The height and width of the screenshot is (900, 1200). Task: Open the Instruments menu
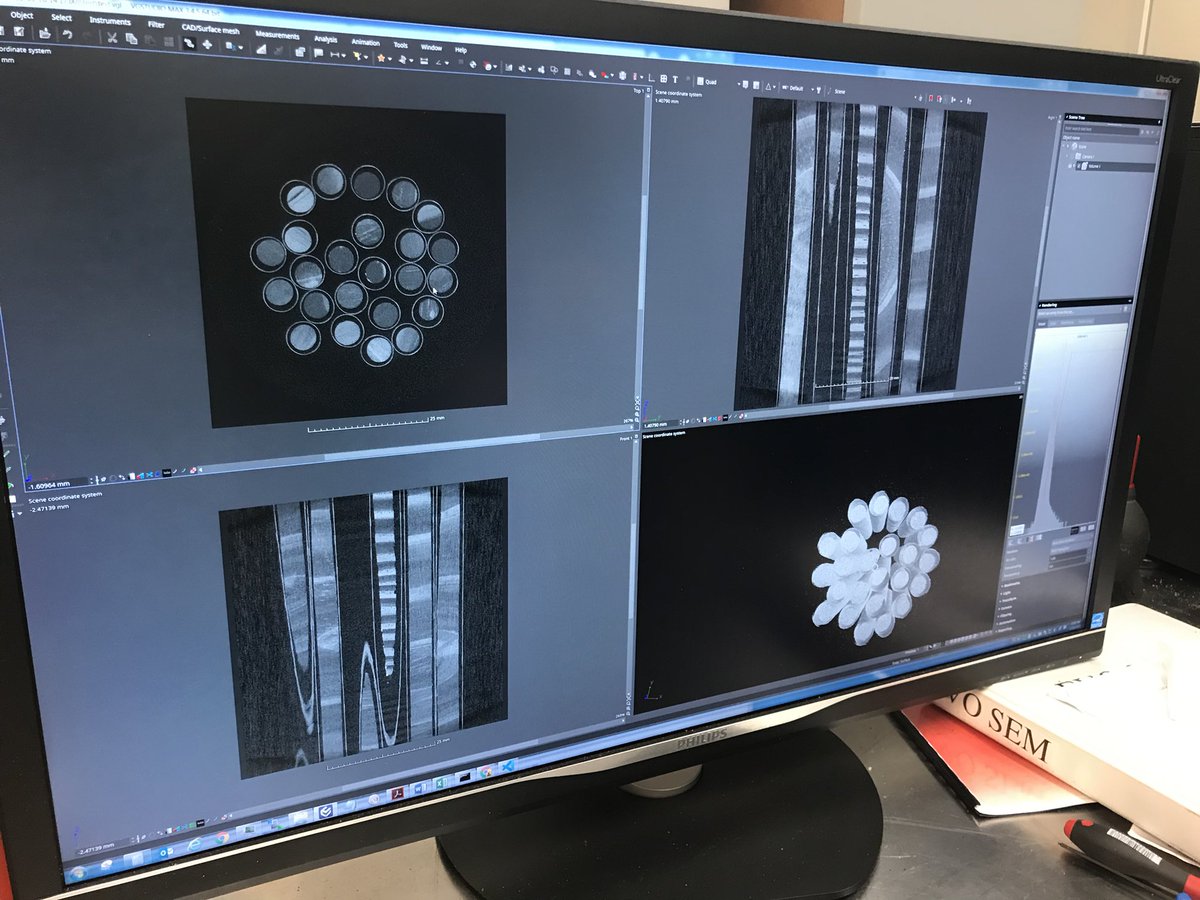click(x=110, y=21)
